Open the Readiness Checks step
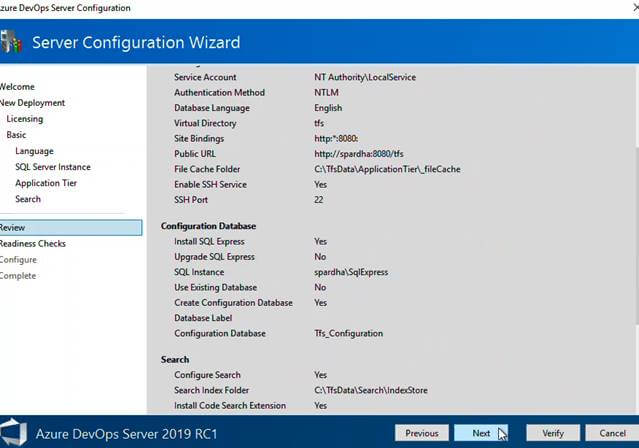 (33, 244)
